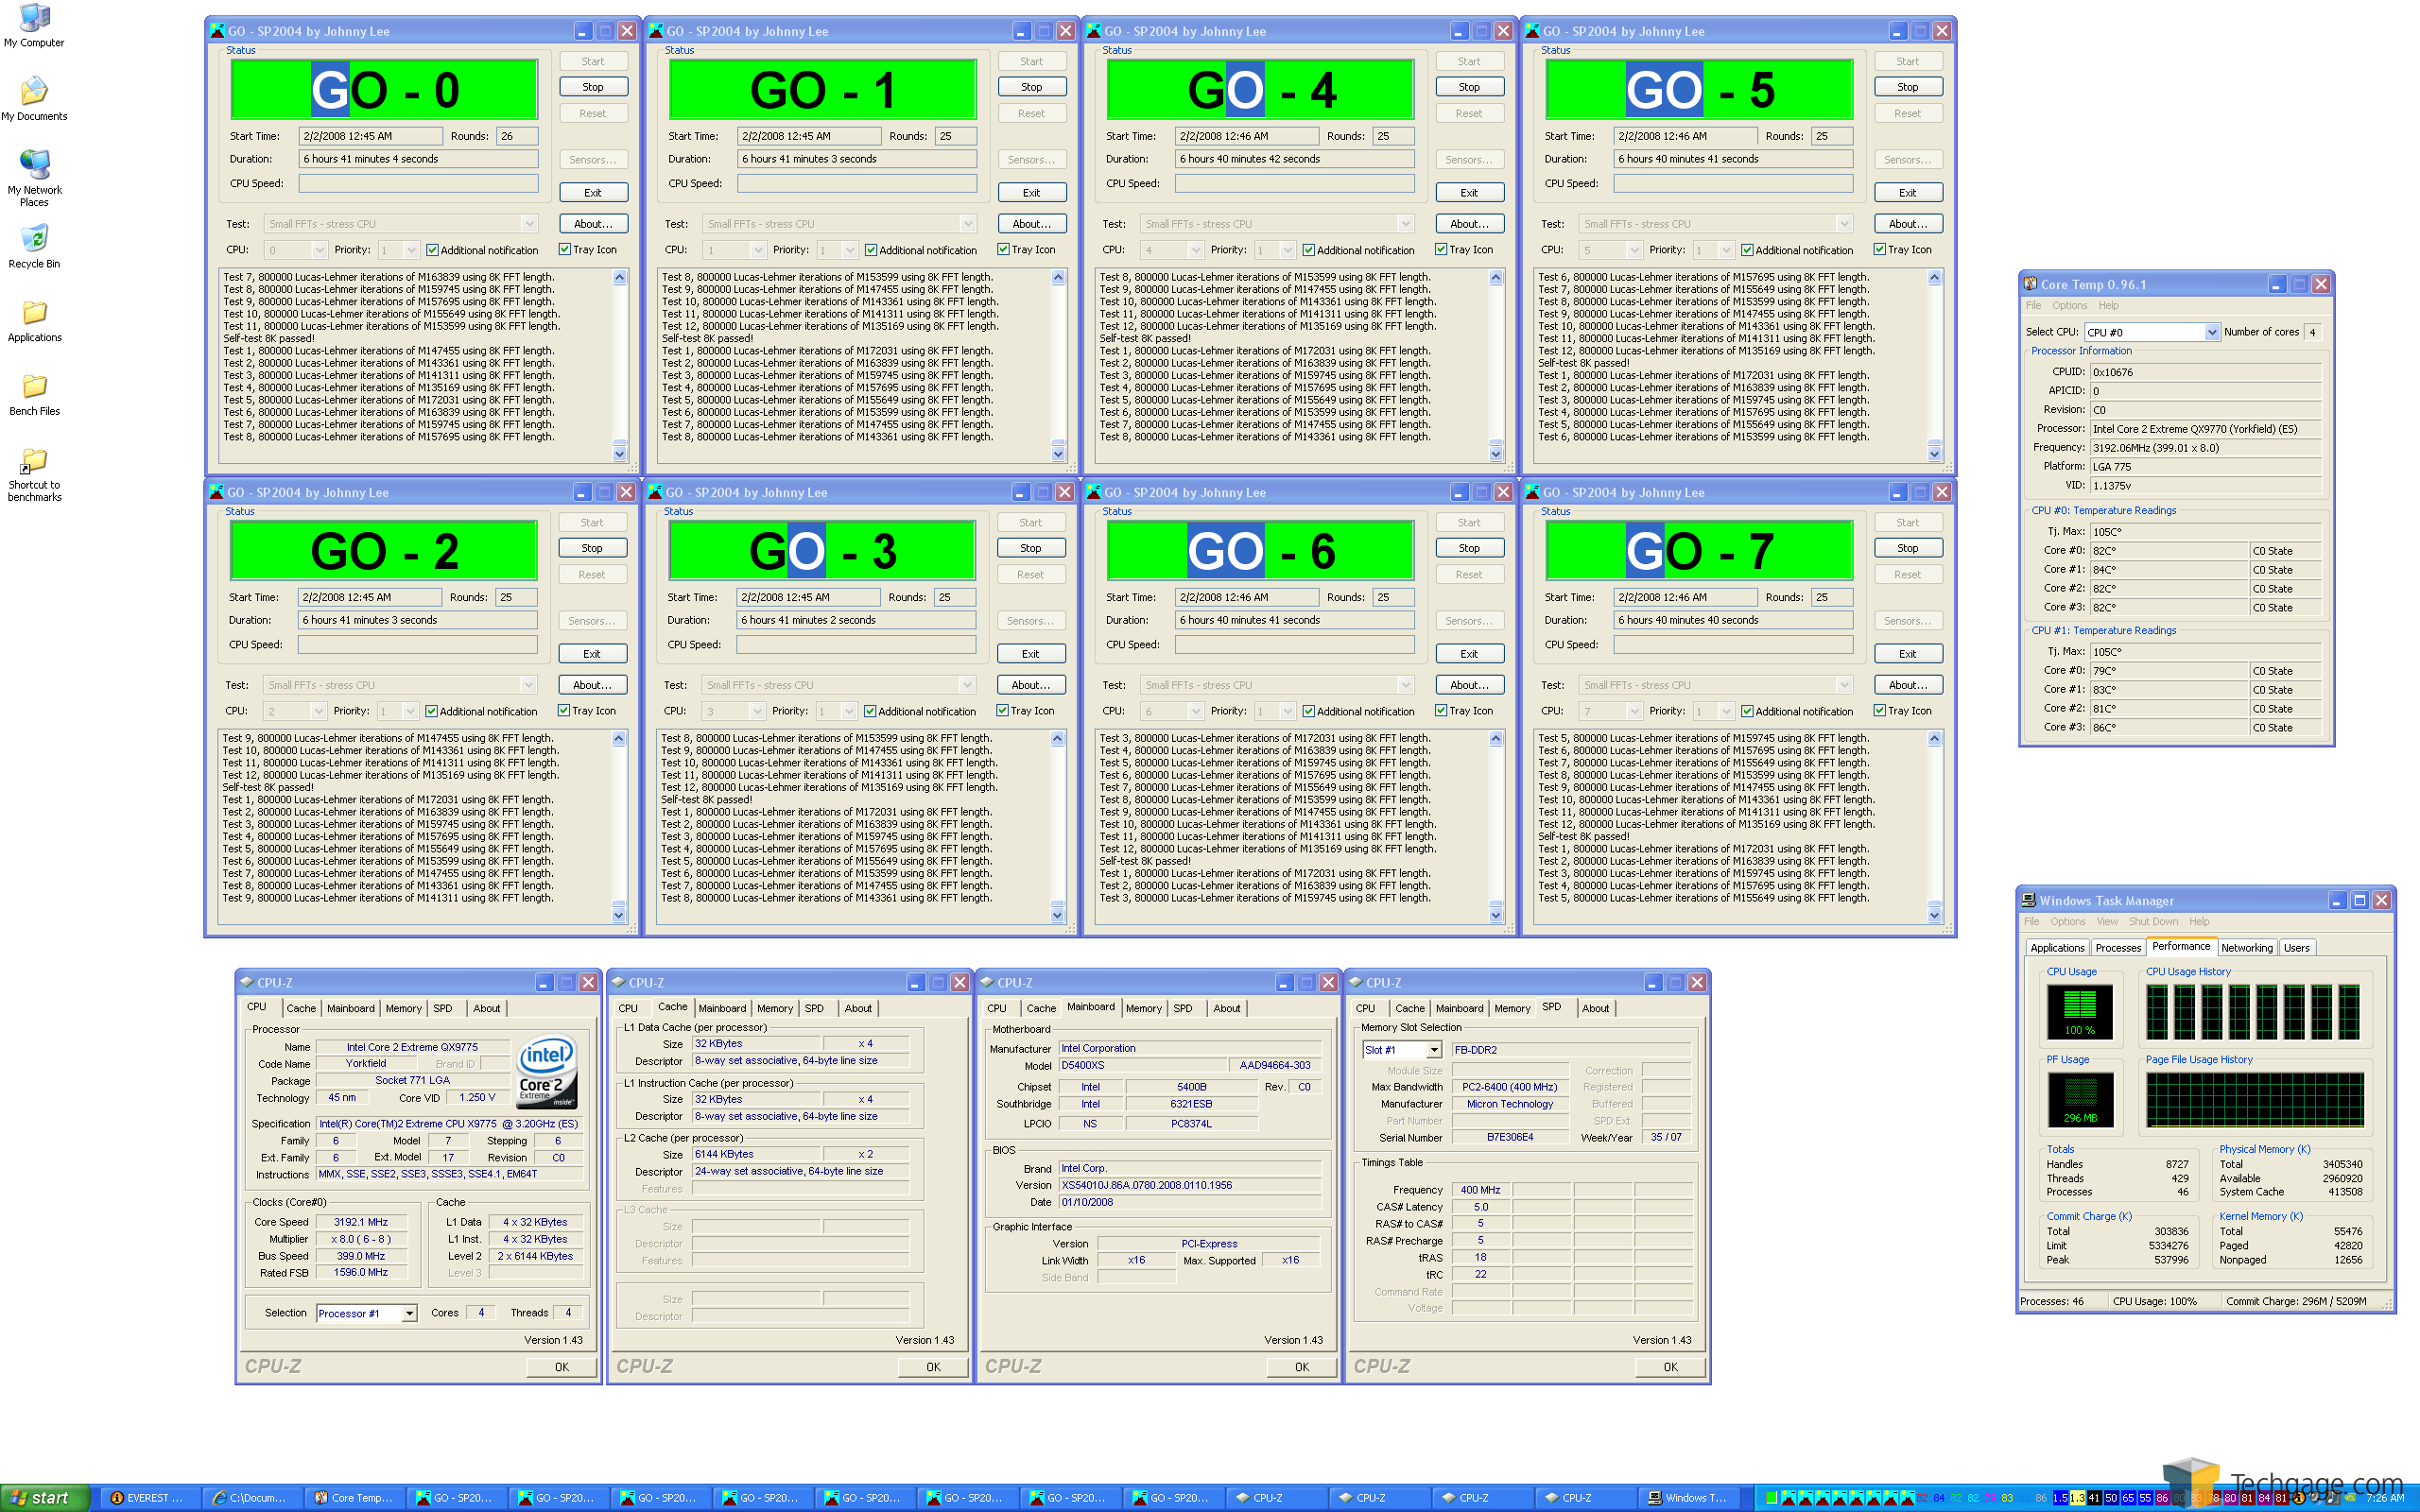Open the My Documents desktop icon
The image size is (2420, 1512).
pyautogui.click(x=34, y=99)
